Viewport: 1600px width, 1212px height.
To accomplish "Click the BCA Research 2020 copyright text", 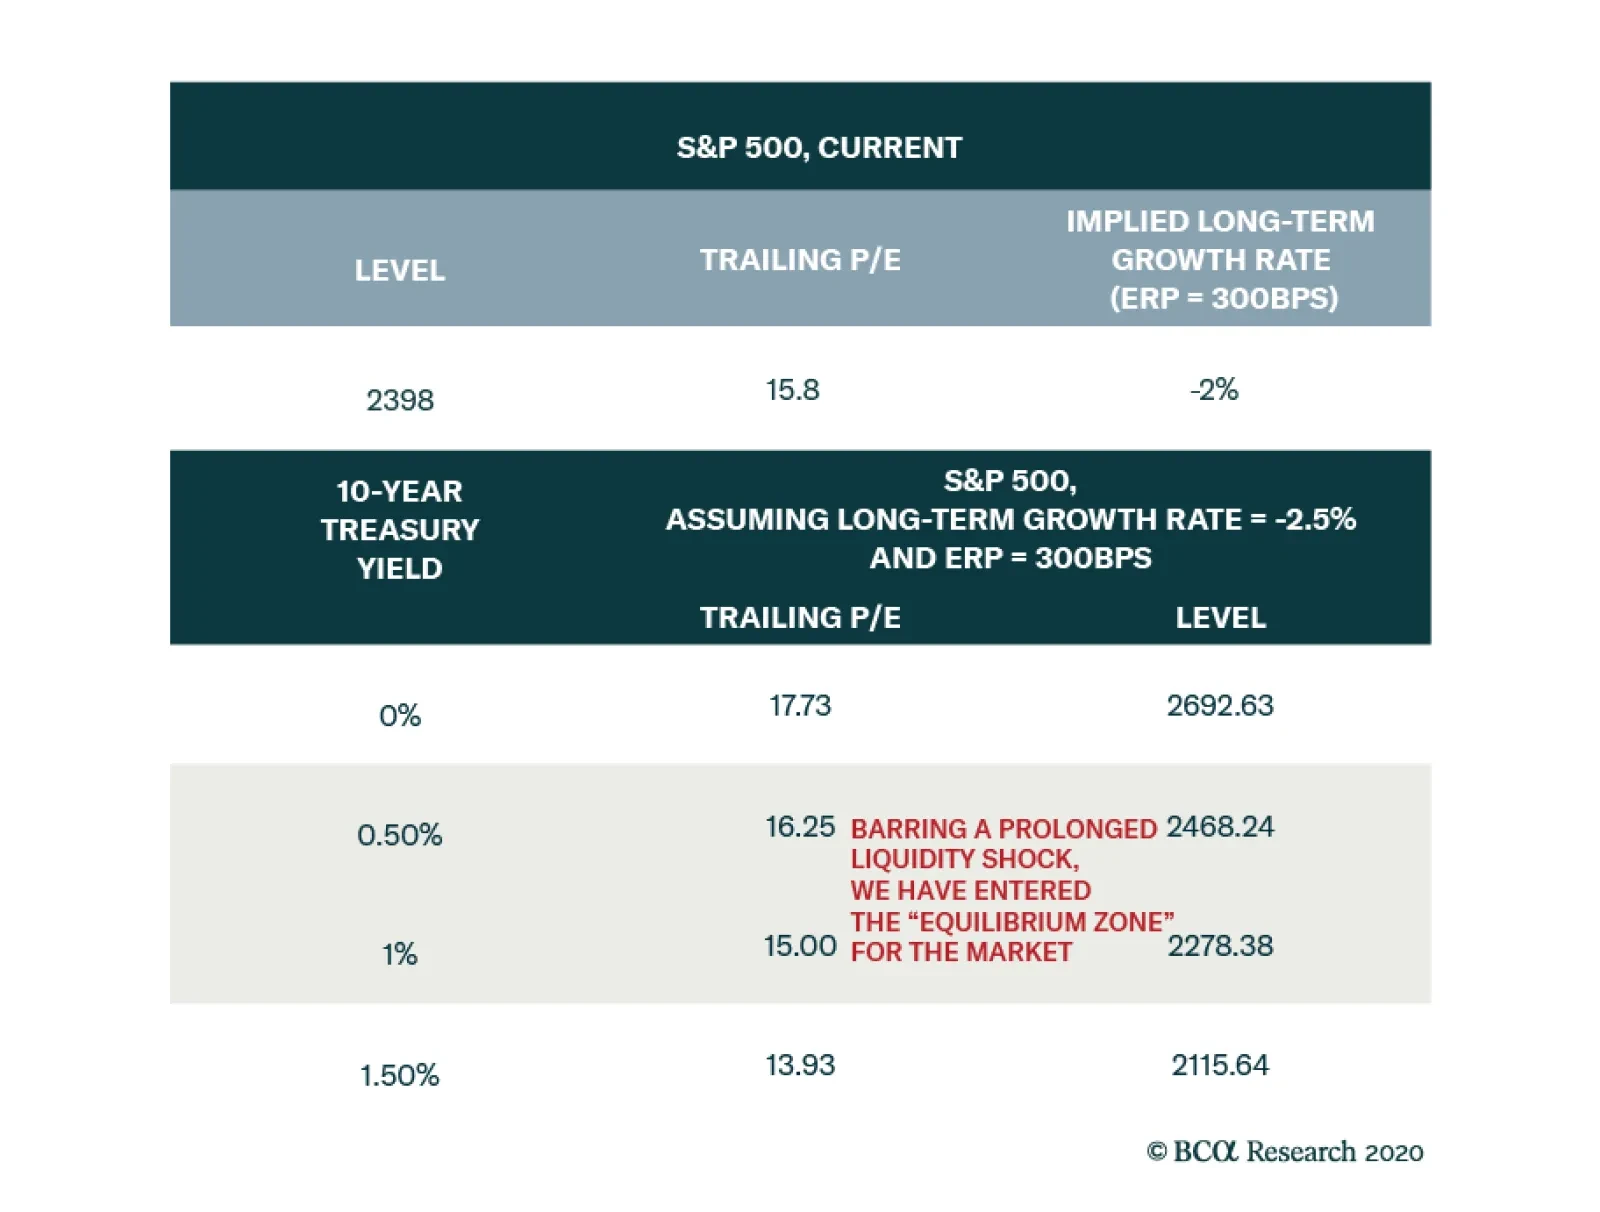I will click(x=1285, y=1152).
